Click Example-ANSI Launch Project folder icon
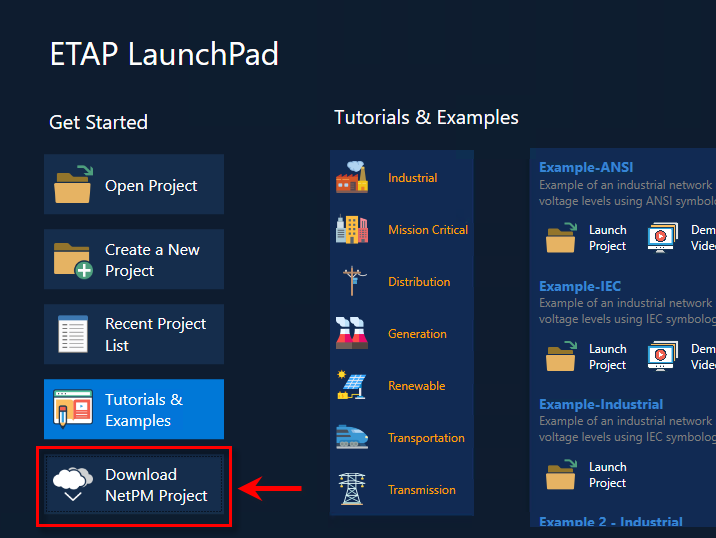The width and height of the screenshot is (716, 538). [x=561, y=237]
